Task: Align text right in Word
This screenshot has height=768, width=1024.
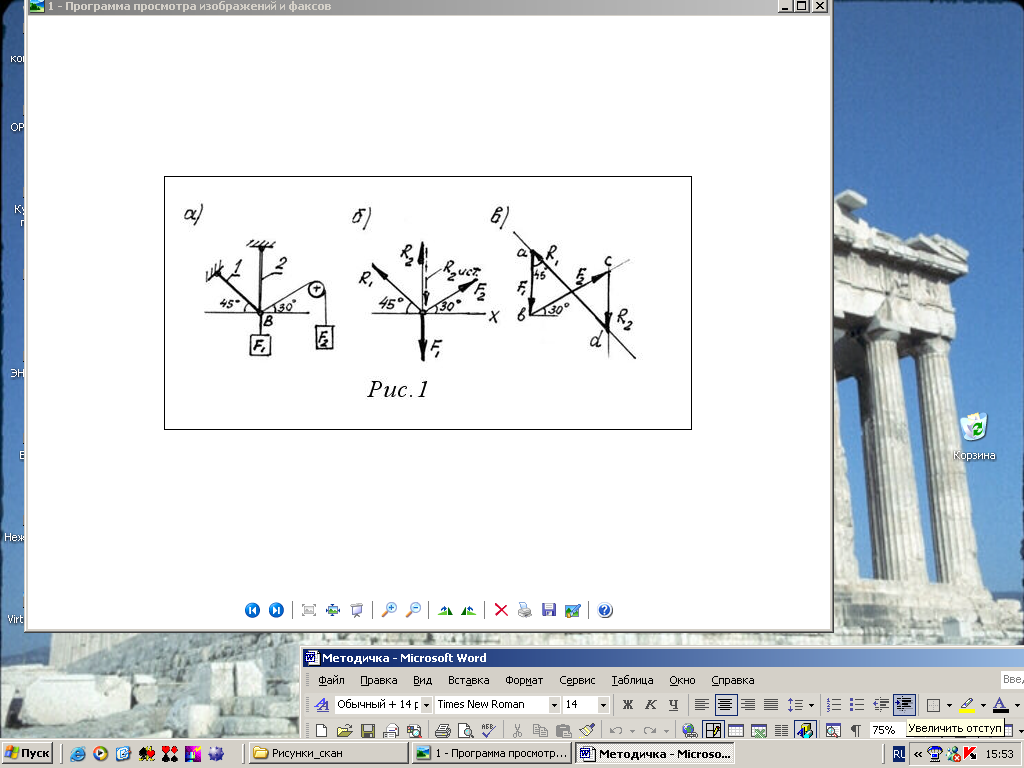Action: click(x=748, y=705)
